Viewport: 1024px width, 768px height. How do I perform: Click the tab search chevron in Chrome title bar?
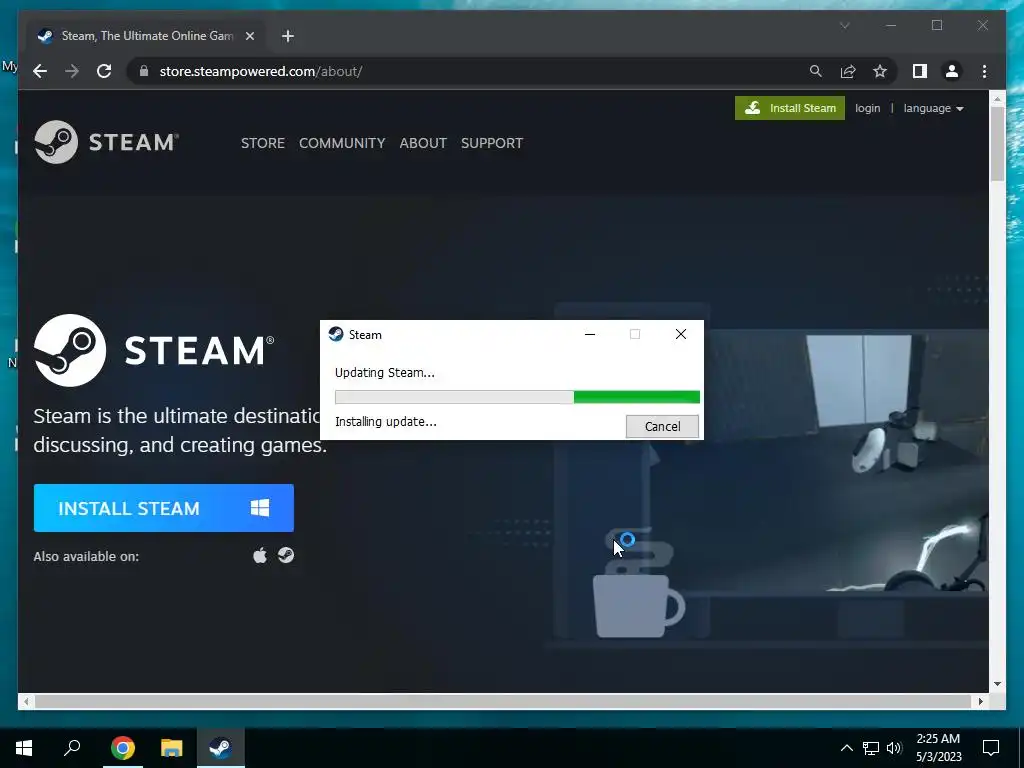pyautogui.click(x=844, y=25)
